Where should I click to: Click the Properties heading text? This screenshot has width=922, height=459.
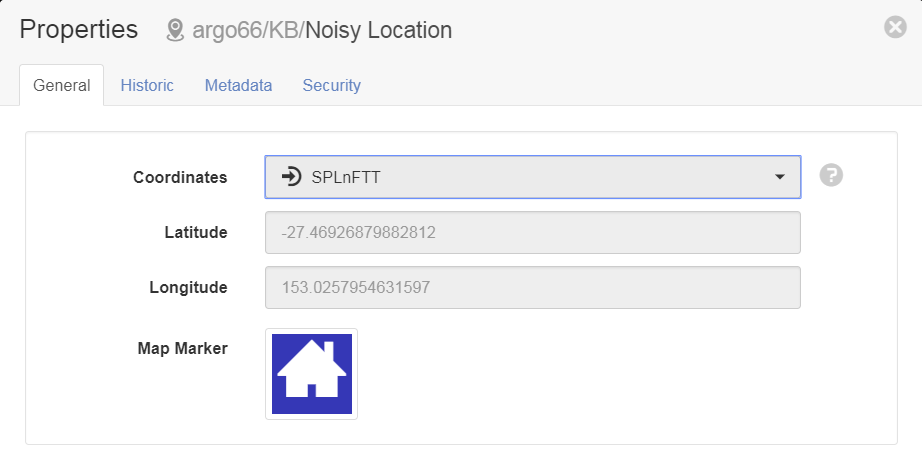click(79, 29)
